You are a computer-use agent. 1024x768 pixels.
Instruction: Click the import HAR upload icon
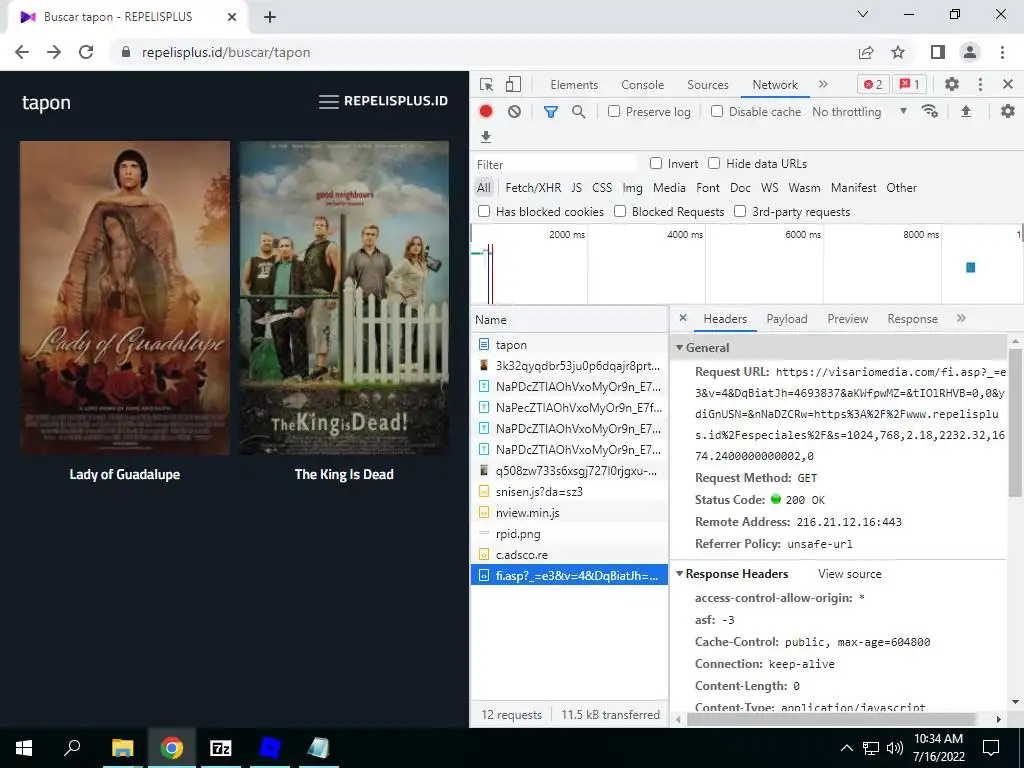click(966, 112)
